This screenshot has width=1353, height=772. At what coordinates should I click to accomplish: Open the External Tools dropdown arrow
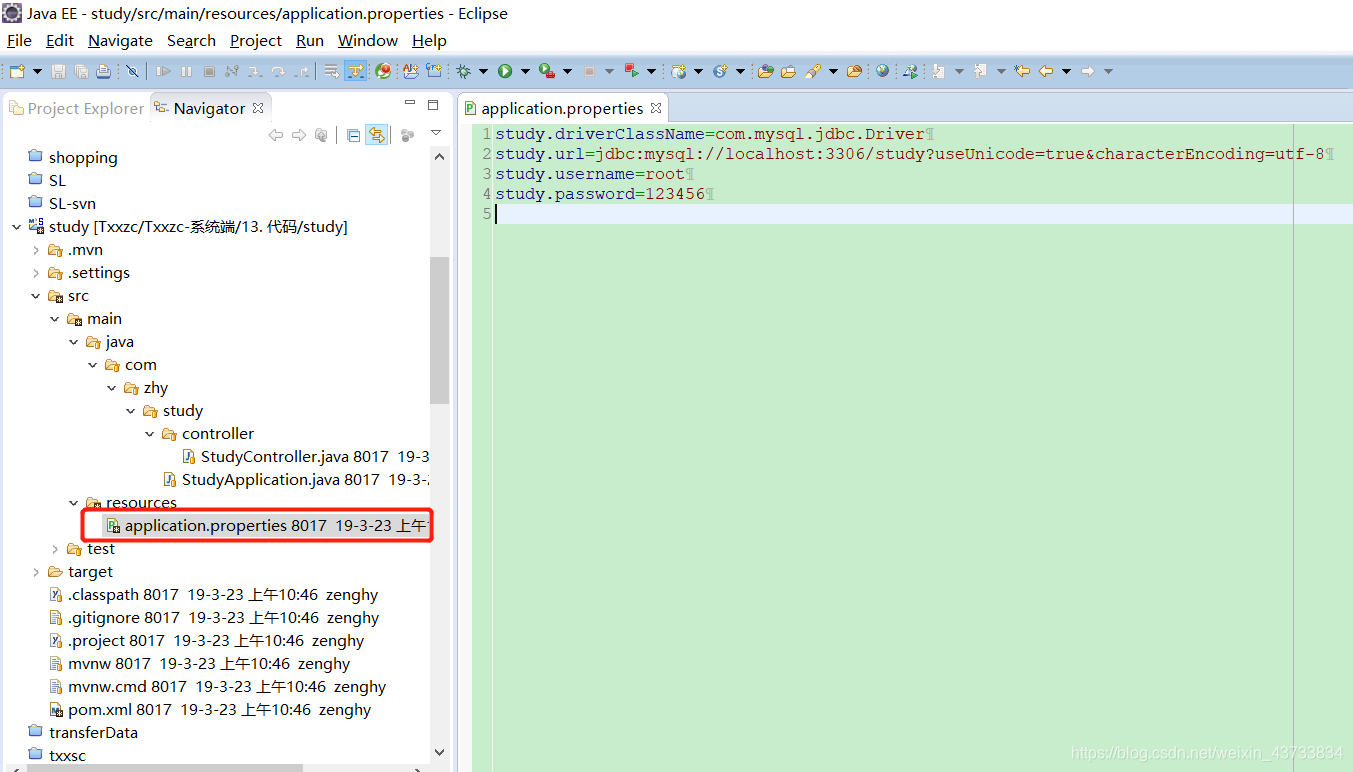tap(567, 71)
